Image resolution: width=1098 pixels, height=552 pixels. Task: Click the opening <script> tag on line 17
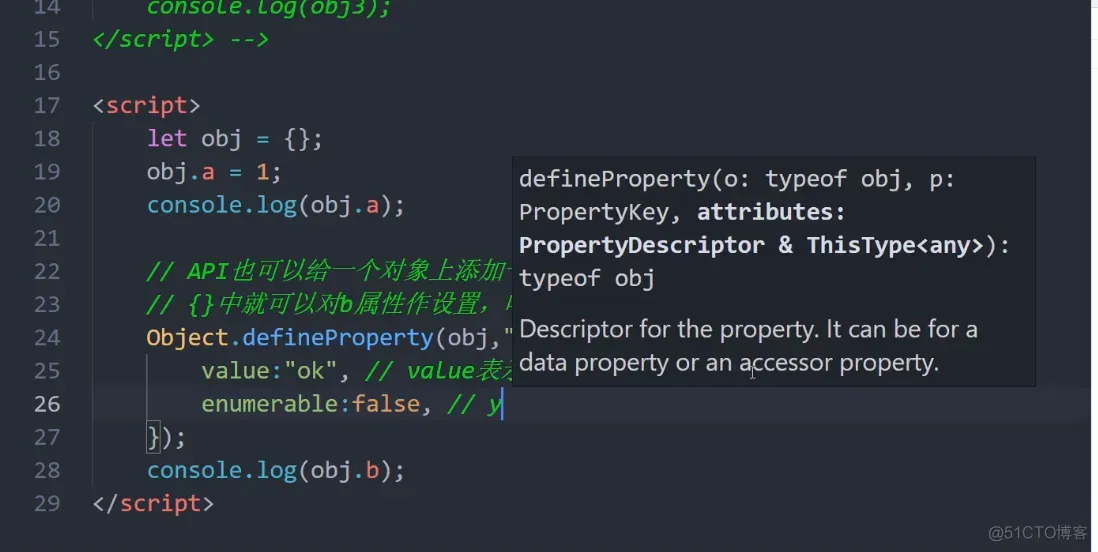(146, 106)
